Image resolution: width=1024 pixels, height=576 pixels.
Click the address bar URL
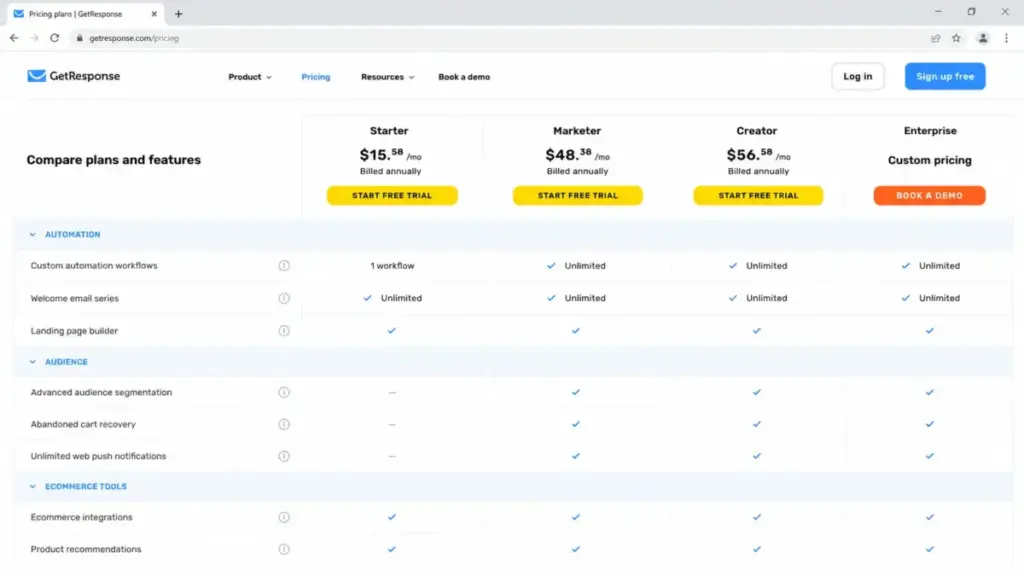click(134, 38)
